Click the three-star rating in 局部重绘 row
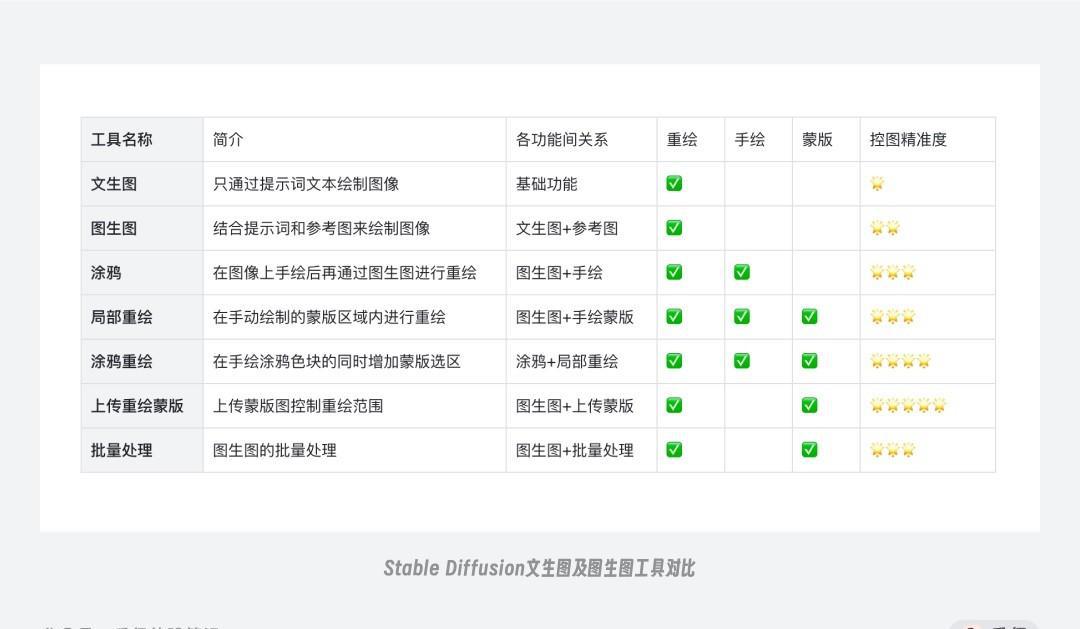 (x=893, y=316)
